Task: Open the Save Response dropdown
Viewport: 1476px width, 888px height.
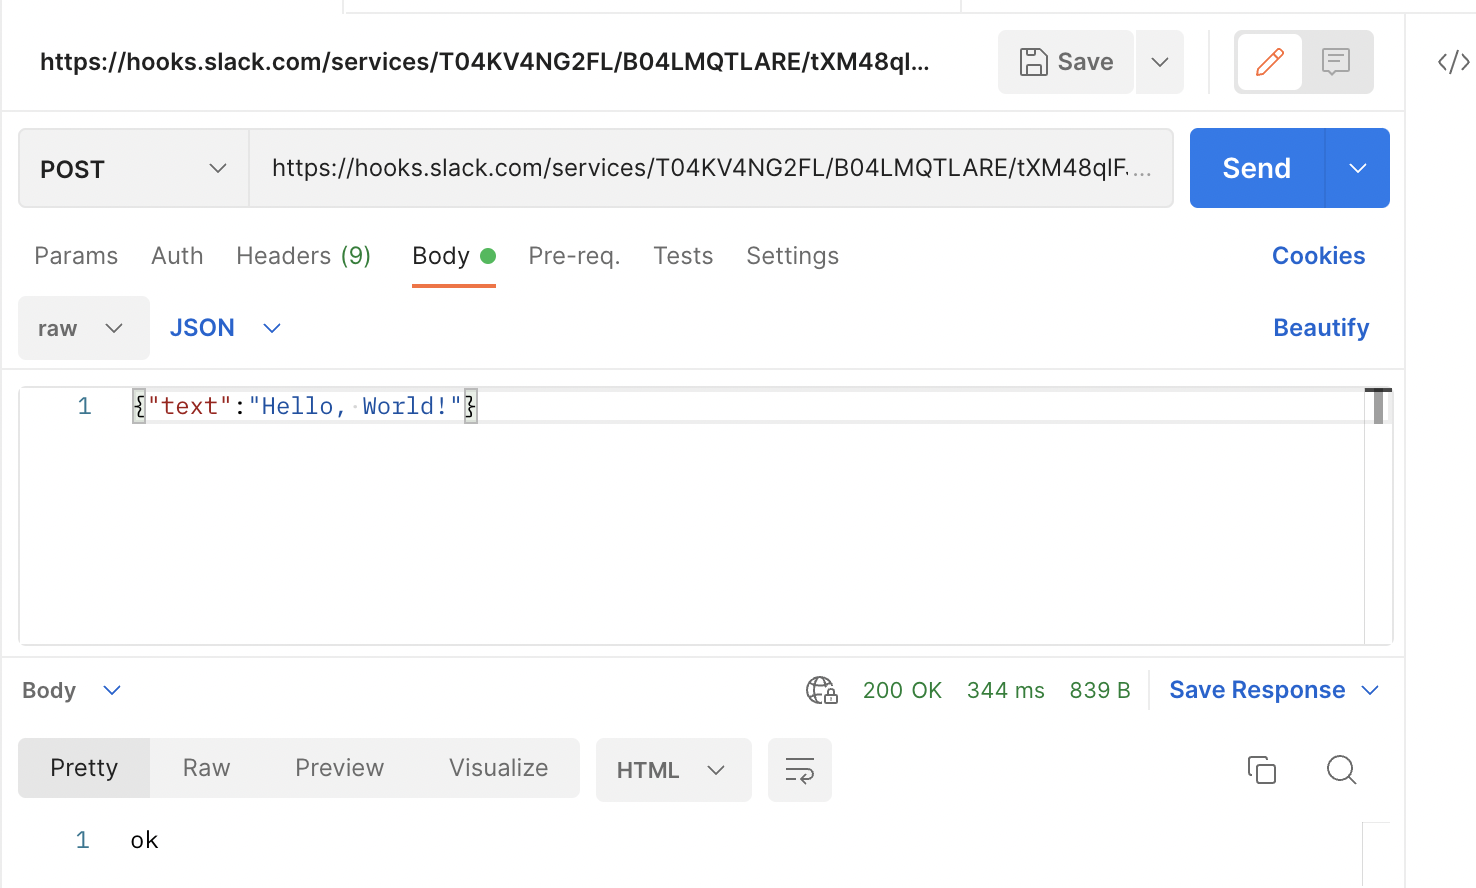Action: 1274,690
